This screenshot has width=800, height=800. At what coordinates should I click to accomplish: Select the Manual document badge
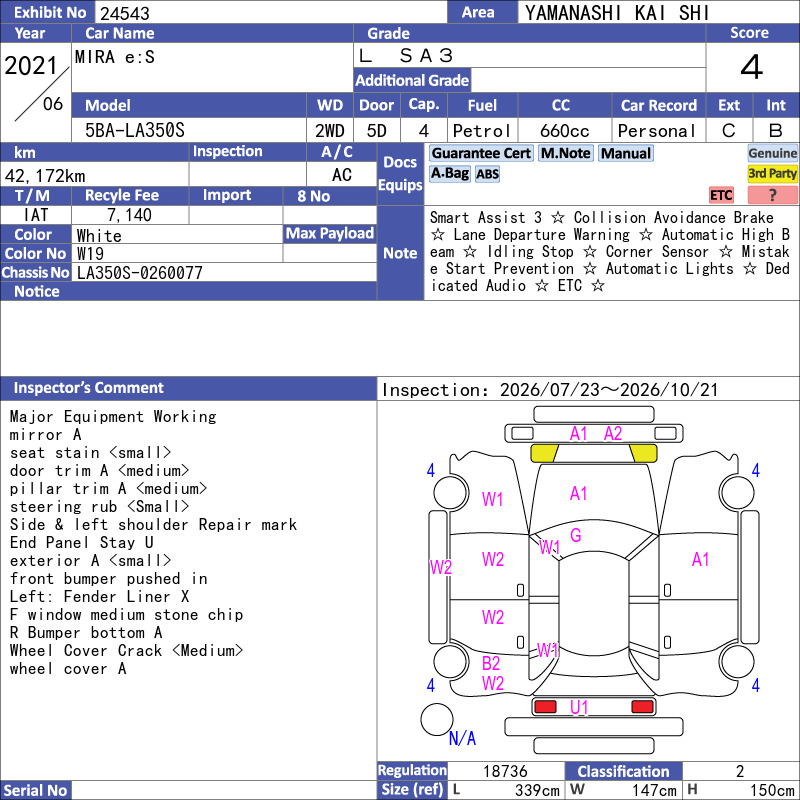[x=626, y=153]
